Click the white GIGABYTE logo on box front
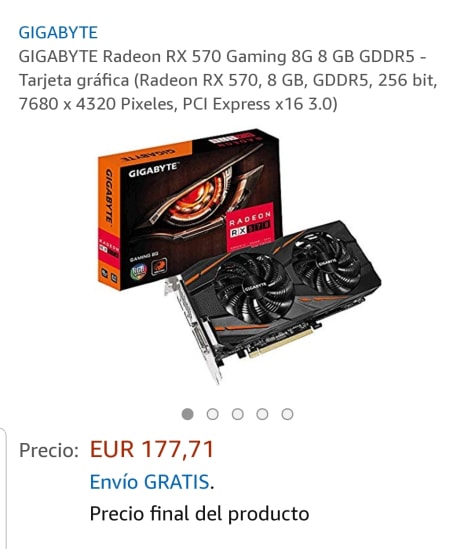This screenshot has height=549, width=475. tap(152, 170)
